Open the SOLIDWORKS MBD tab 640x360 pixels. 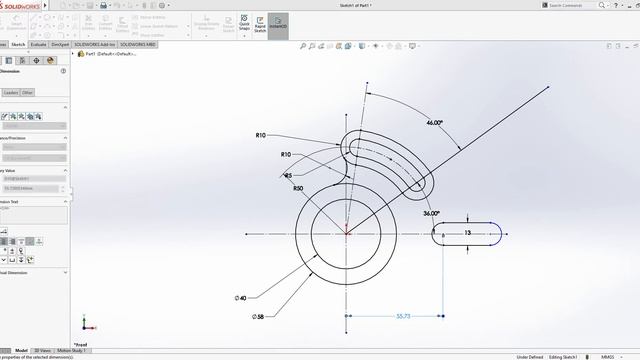coord(138,44)
